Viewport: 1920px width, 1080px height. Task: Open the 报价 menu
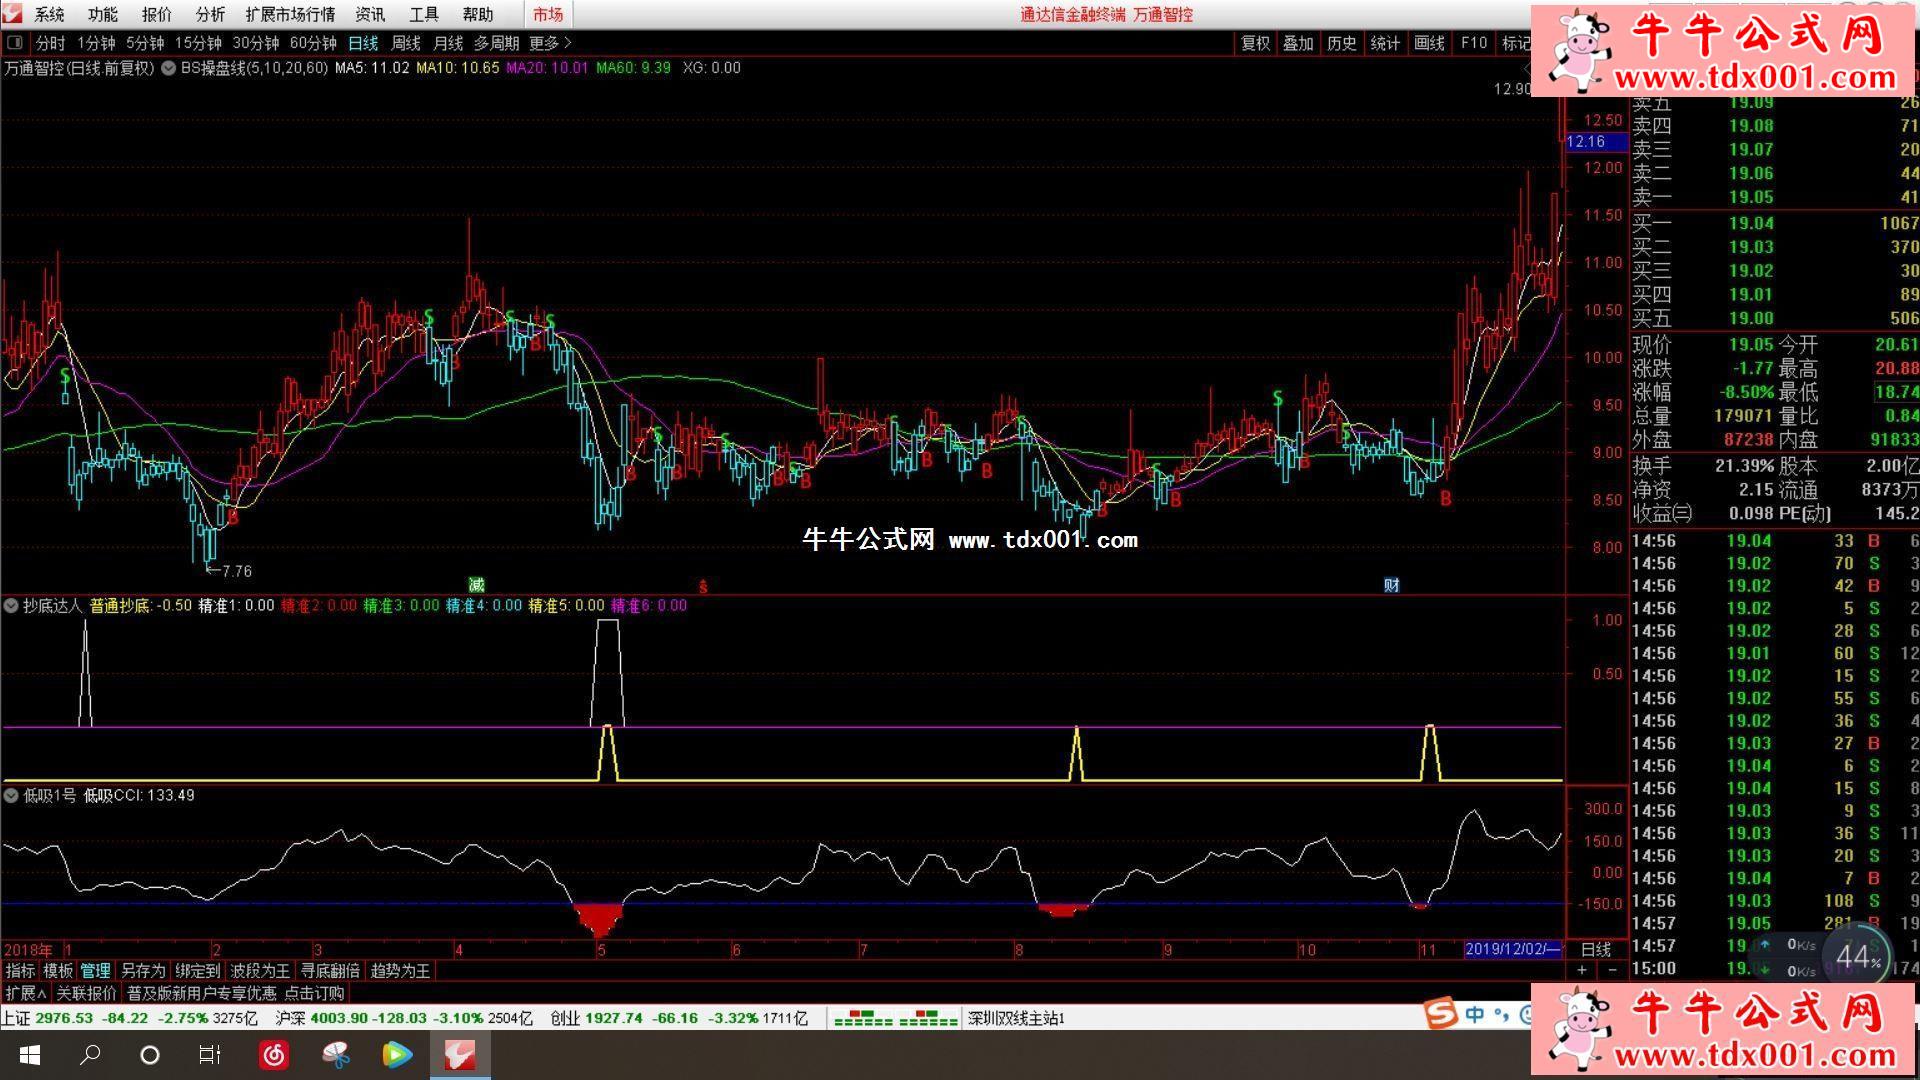(x=156, y=15)
